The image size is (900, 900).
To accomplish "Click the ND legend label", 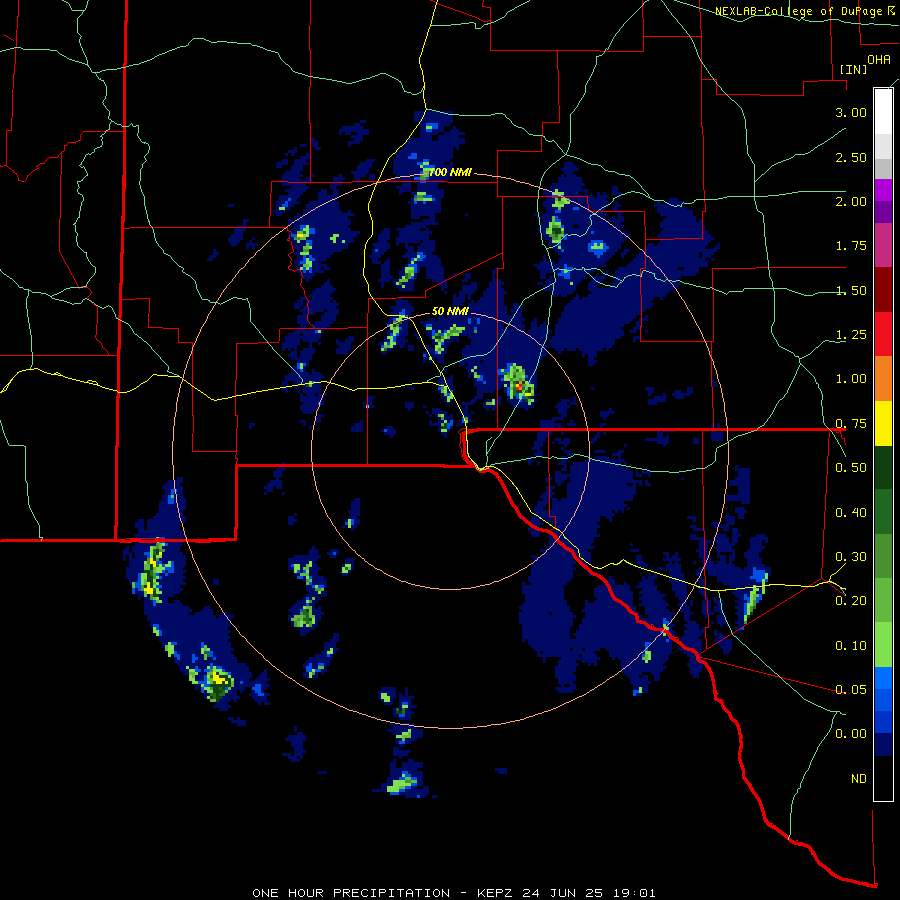I will click(x=859, y=778).
